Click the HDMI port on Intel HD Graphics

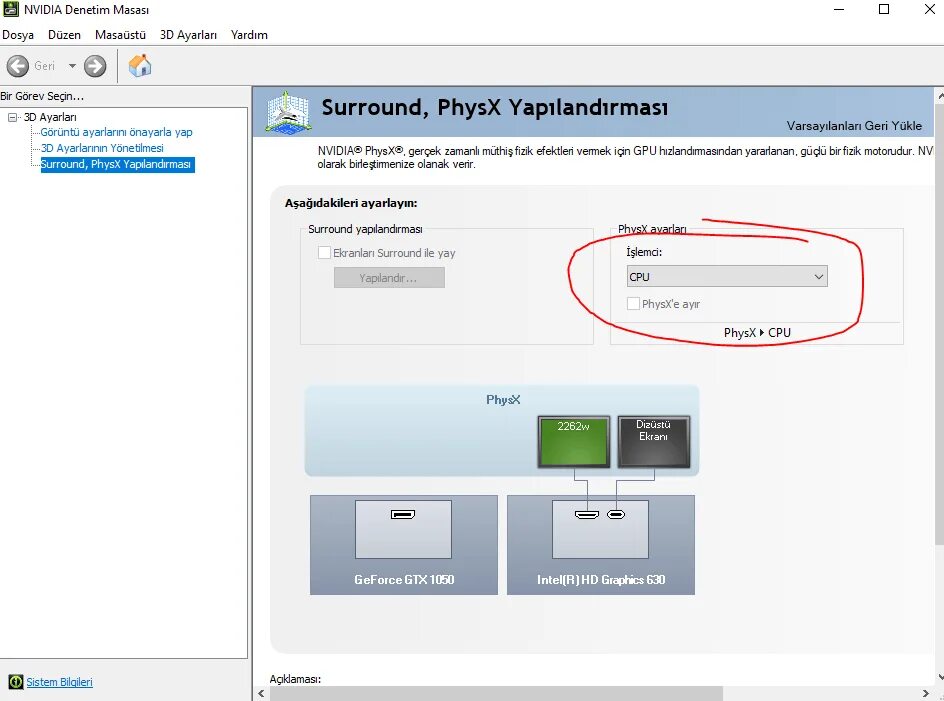(586, 514)
